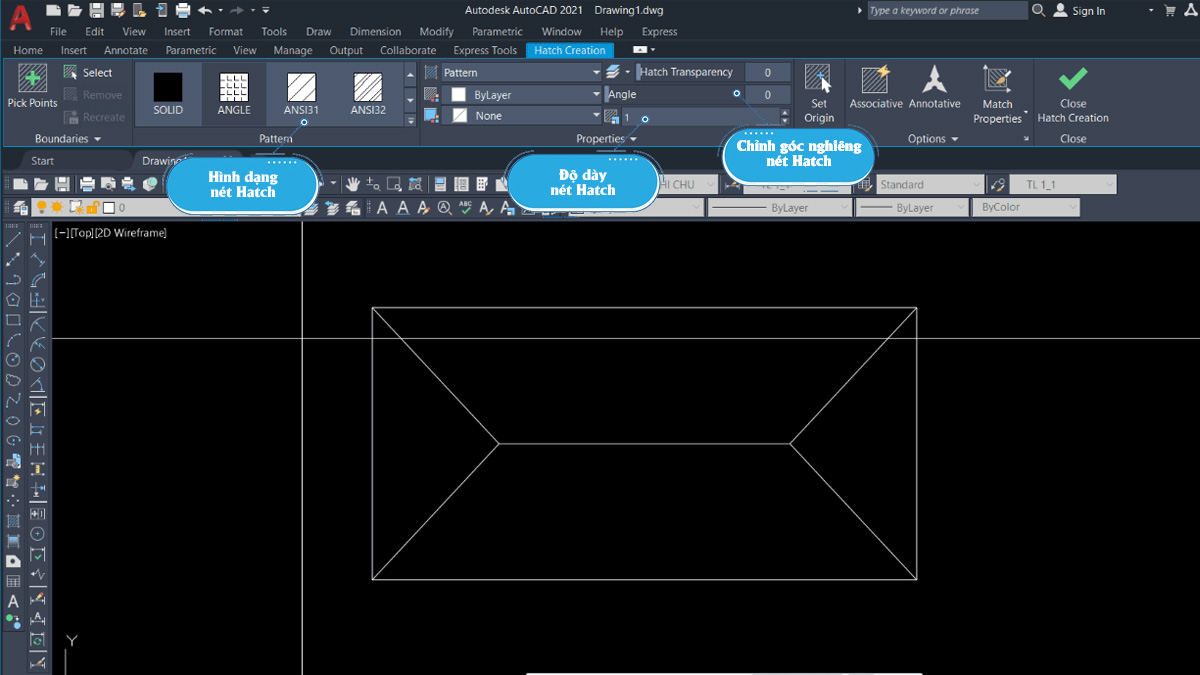Click the hatch color white swatch
Screen dimensions: 1200x675
click(x=459, y=94)
